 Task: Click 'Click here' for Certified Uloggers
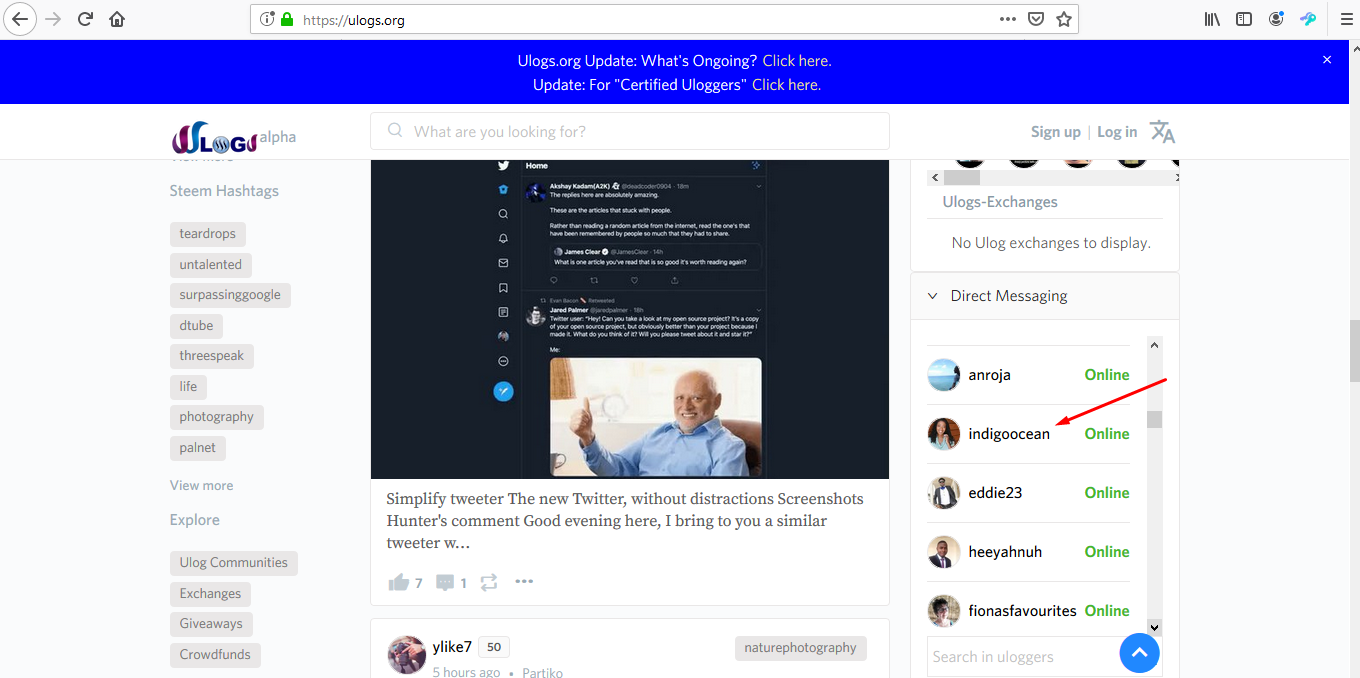(786, 85)
